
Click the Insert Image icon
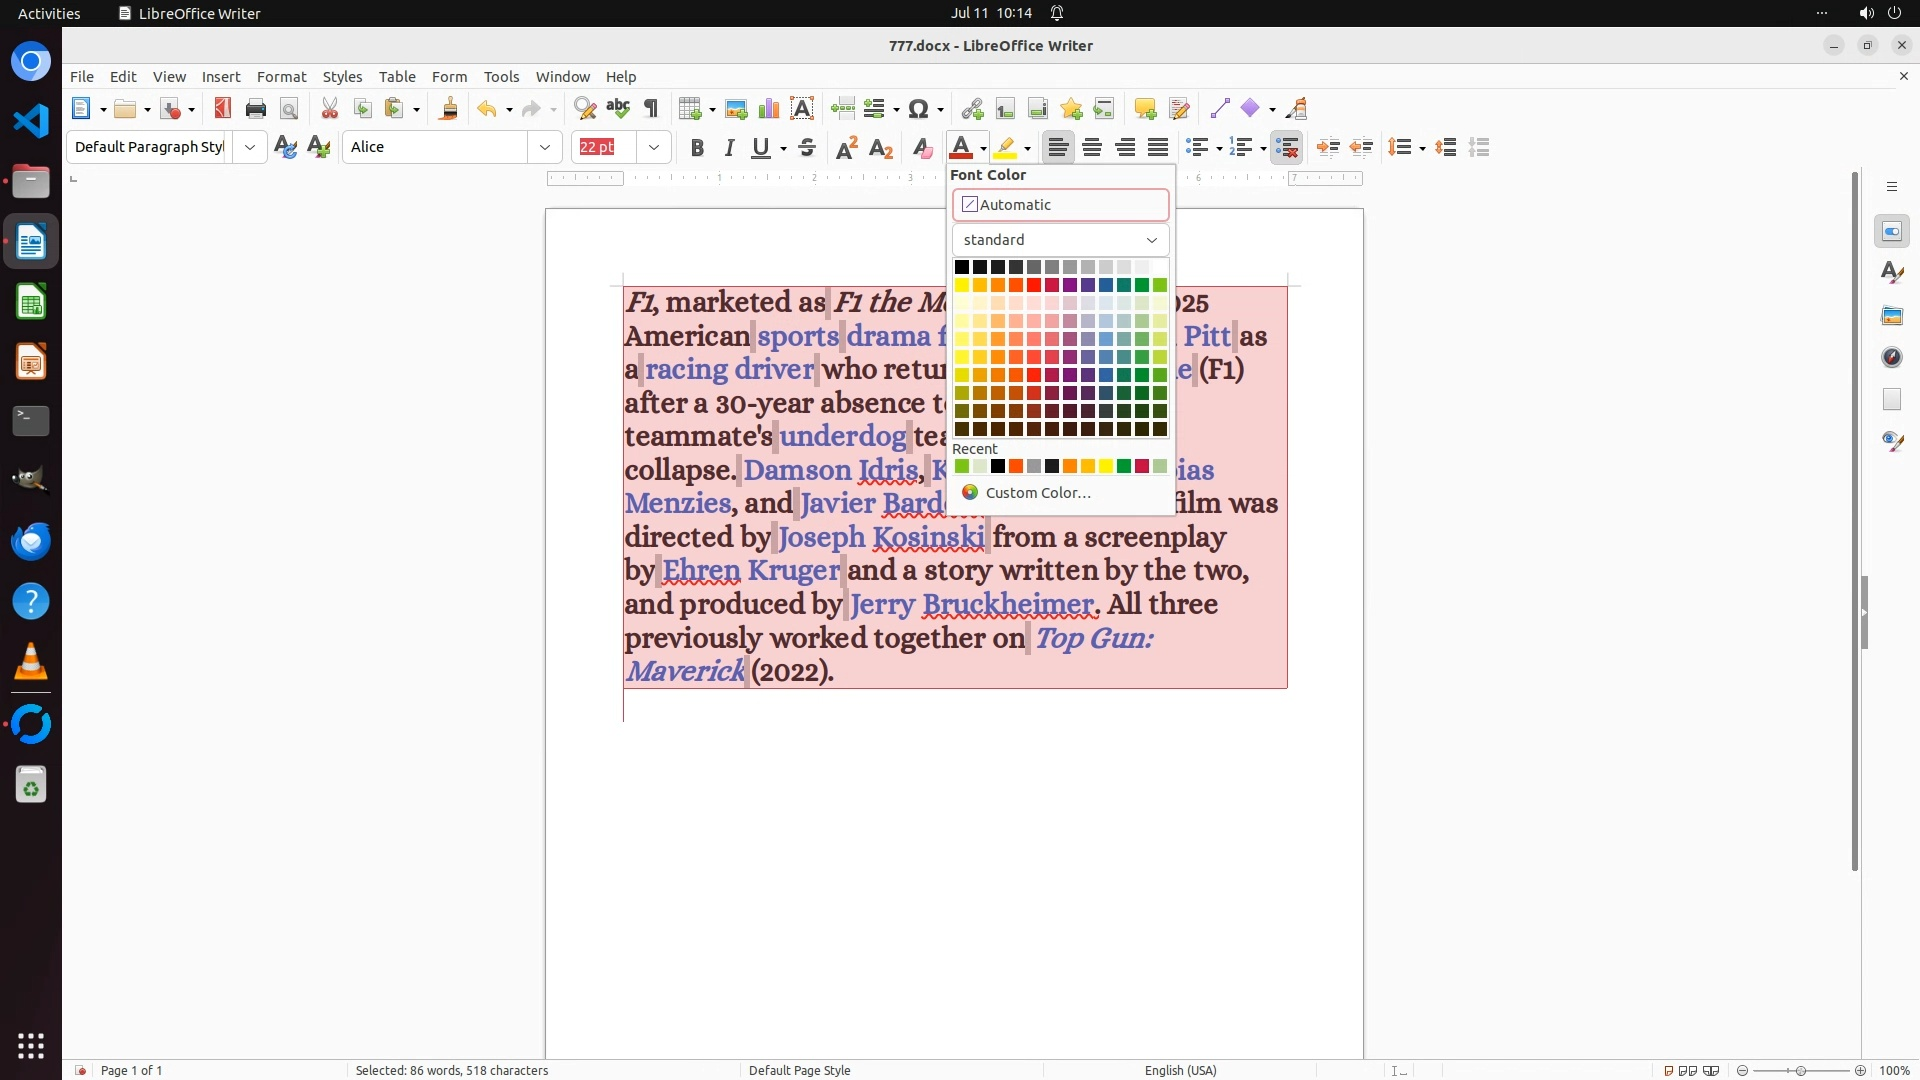736,109
